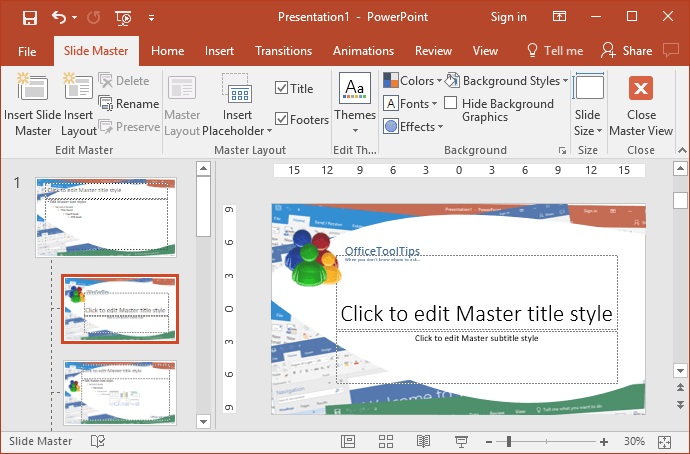This screenshot has height=454, width=690.
Task: Click the Tell me search box
Action: (554, 51)
